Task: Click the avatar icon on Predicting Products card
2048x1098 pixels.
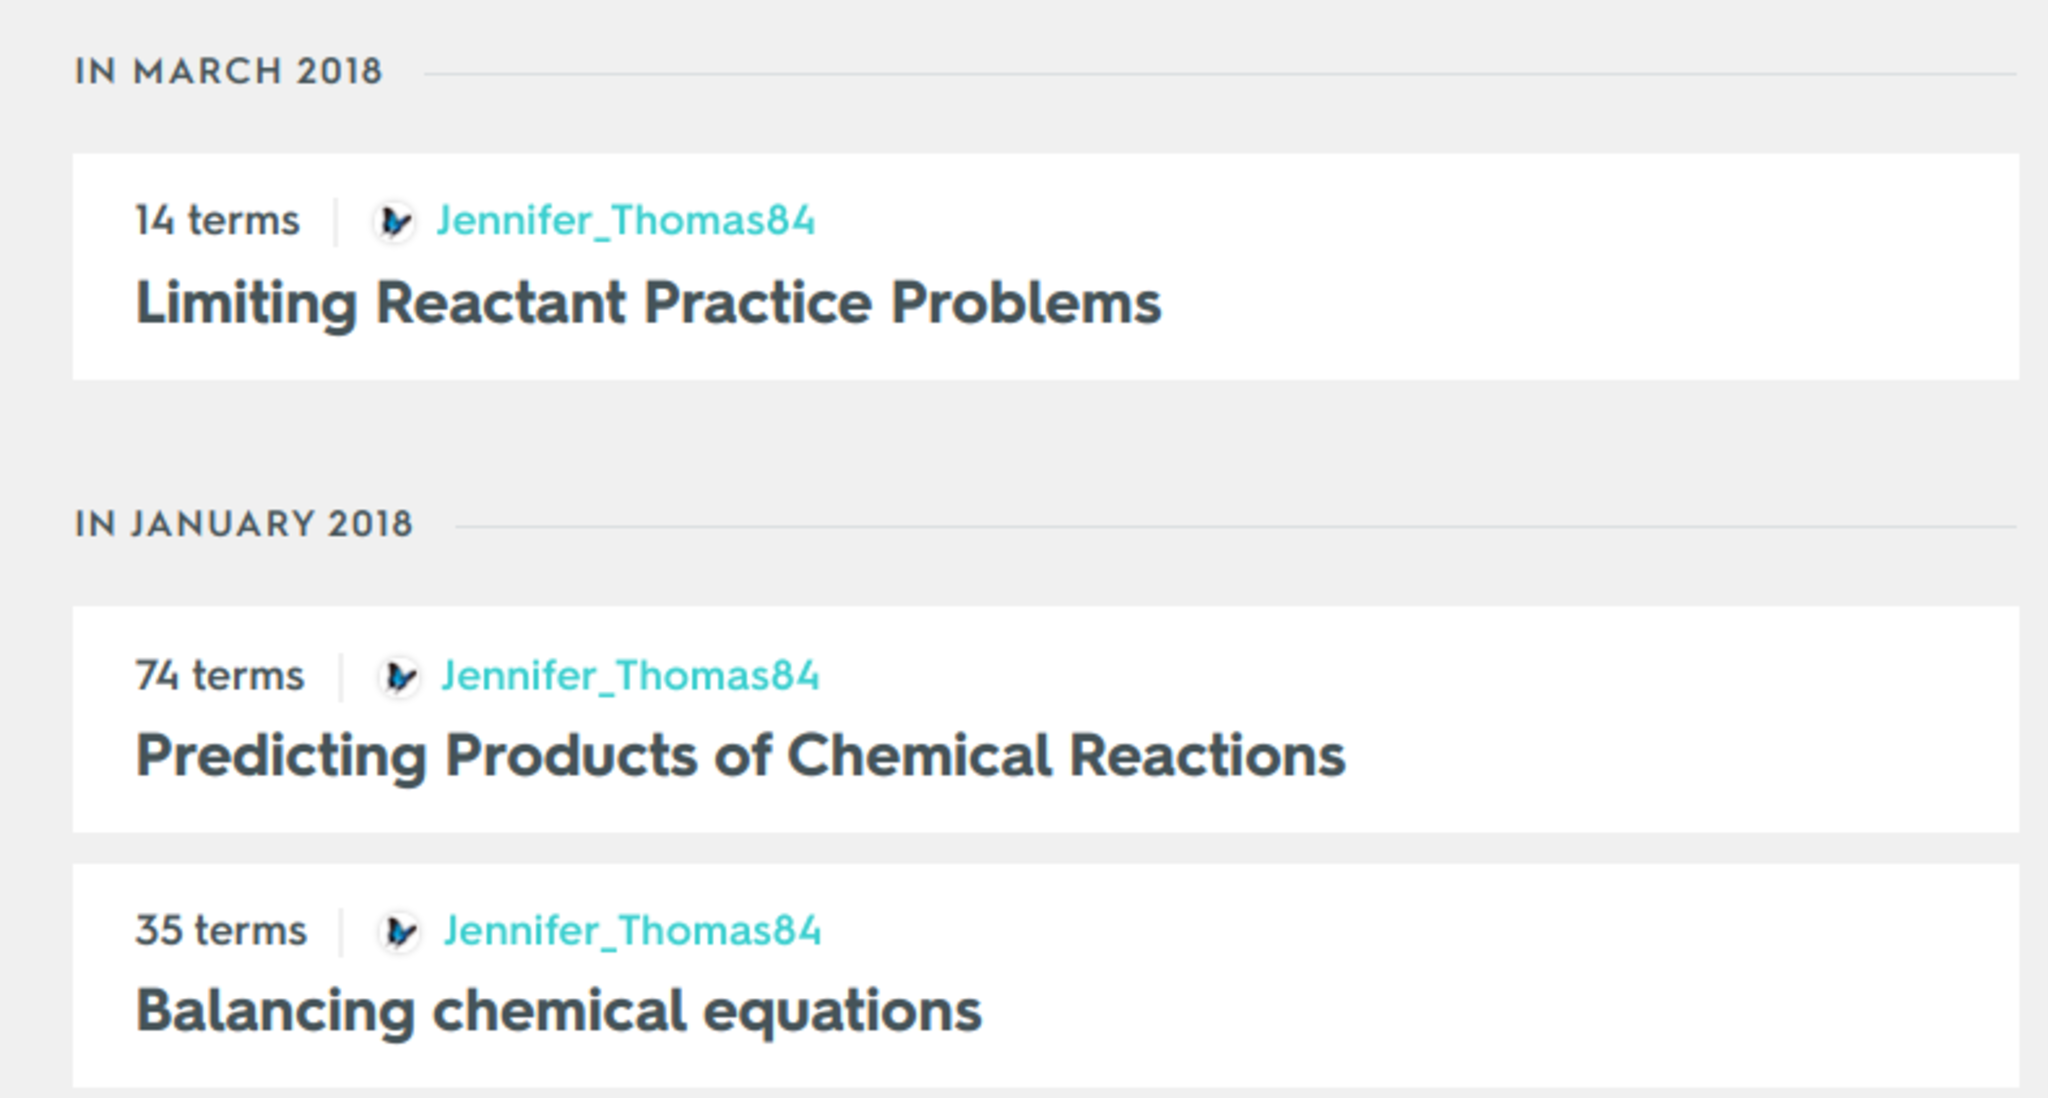Action: (399, 677)
